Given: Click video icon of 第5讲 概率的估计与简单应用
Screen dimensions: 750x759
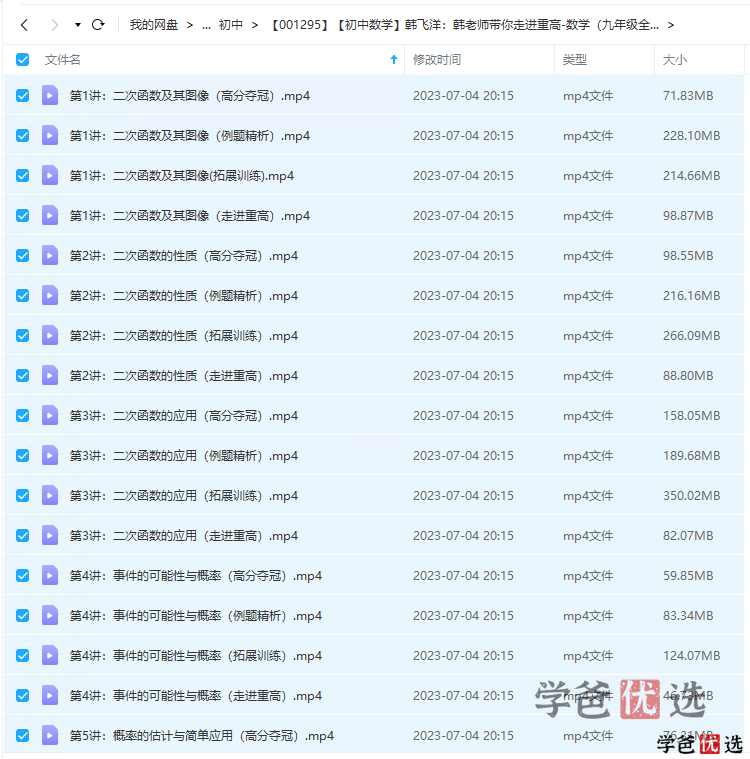Looking at the screenshot, I should pos(49,735).
